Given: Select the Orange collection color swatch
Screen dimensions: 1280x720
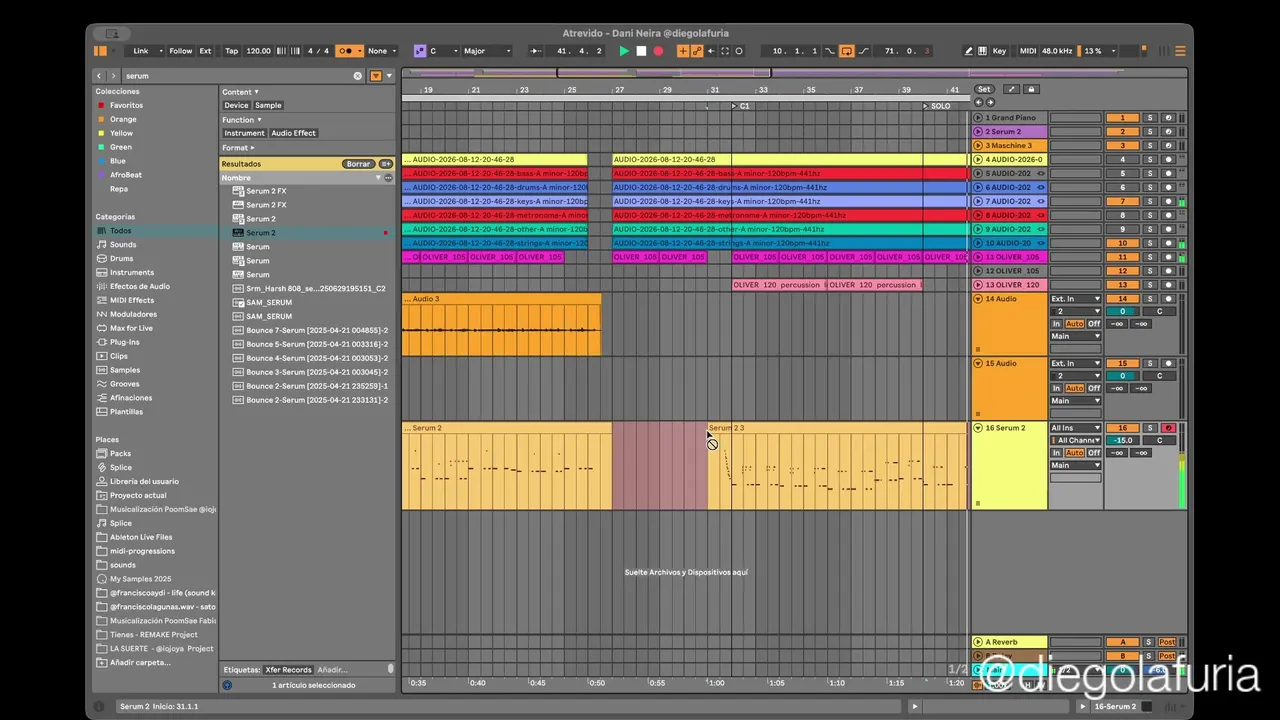Looking at the screenshot, I should [100, 119].
